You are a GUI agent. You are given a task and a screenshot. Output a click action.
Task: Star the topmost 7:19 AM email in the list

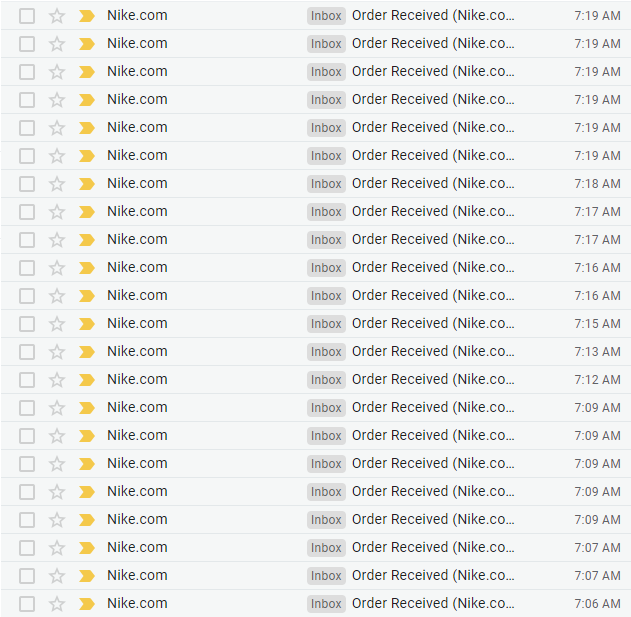click(57, 16)
